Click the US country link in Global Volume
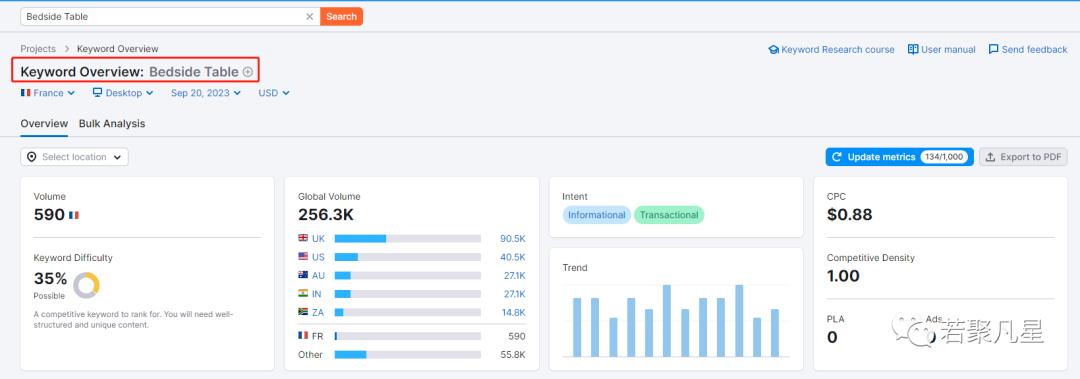This screenshot has height=379, width=1080. point(318,257)
